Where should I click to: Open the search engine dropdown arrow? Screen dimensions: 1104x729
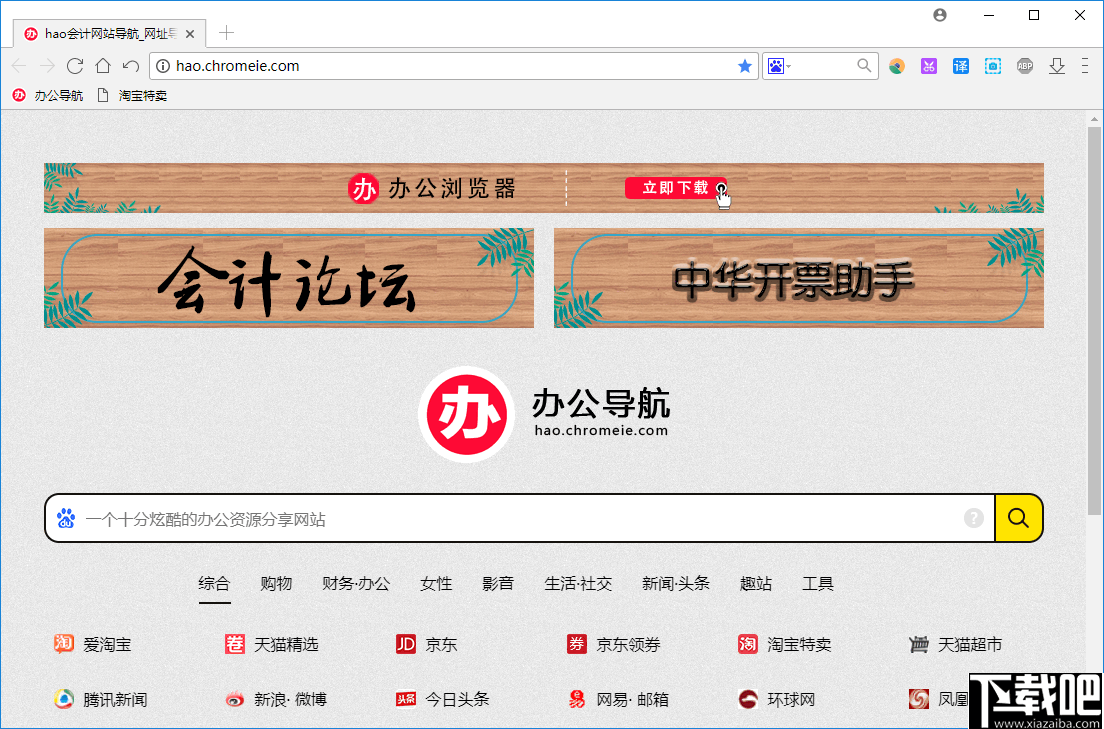787,65
